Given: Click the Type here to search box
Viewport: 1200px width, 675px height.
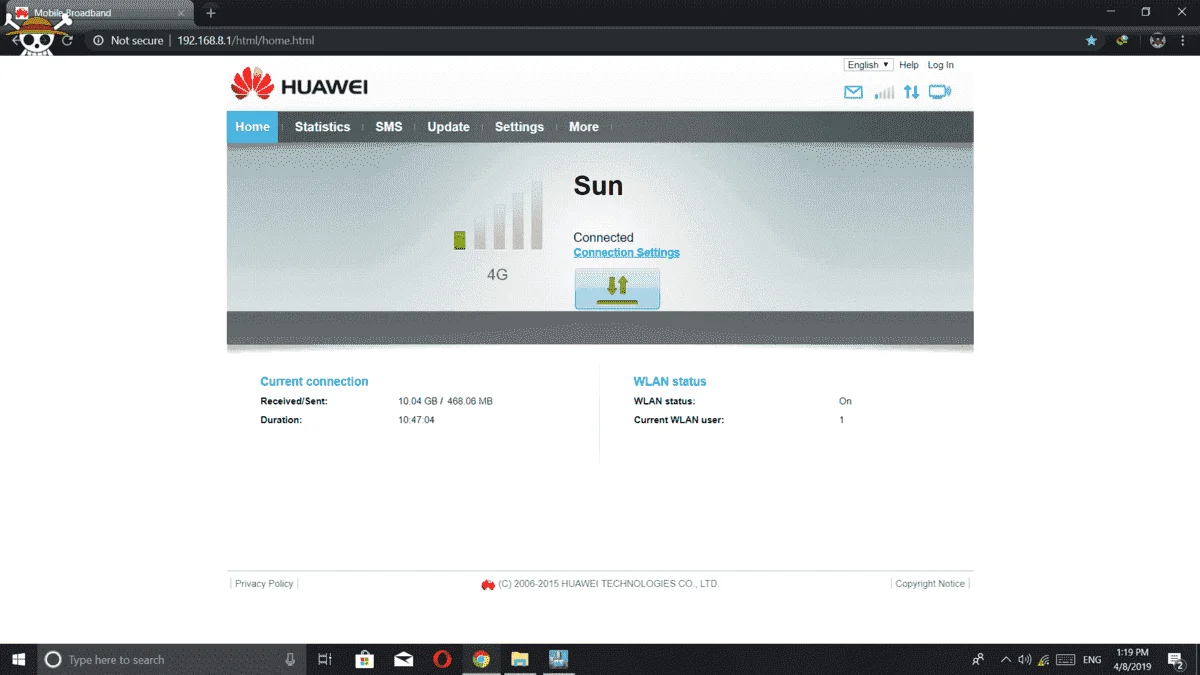Looking at the screenshot, I should click(x=173, y=659).
